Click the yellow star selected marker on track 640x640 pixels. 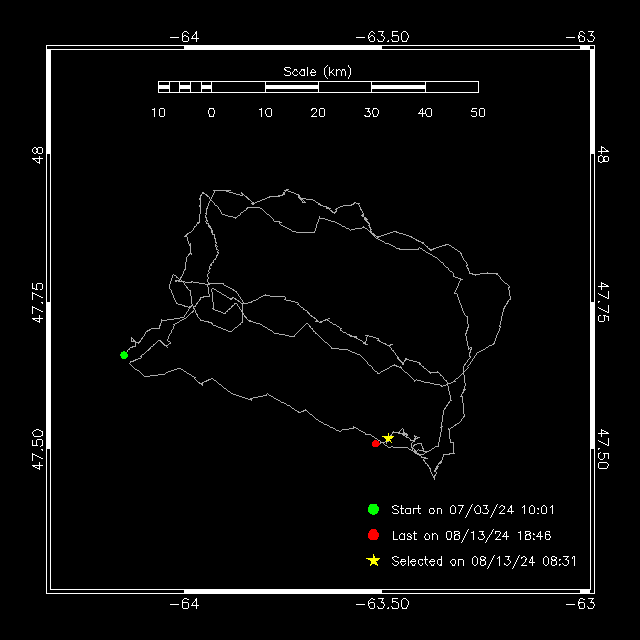(388, 438)
